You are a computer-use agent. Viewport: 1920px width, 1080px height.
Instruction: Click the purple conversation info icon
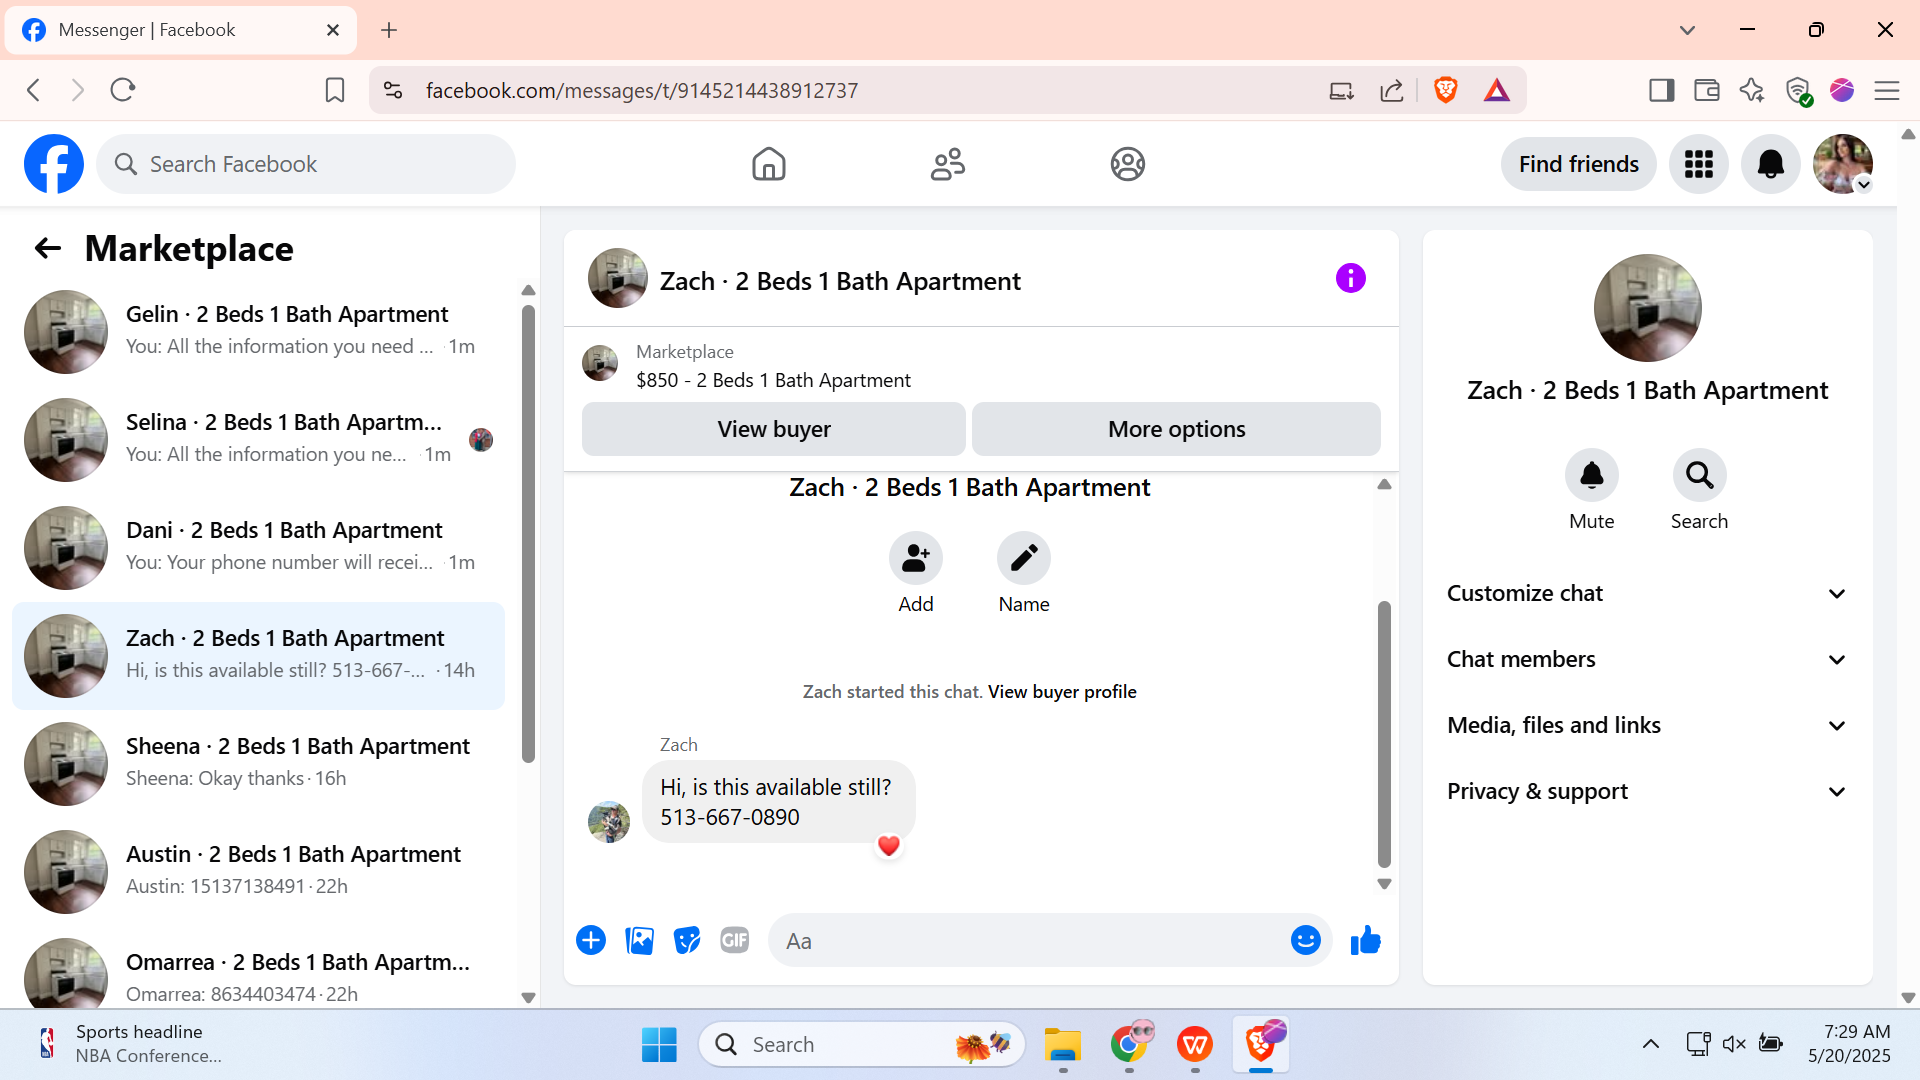click(x=1350, y=279)
